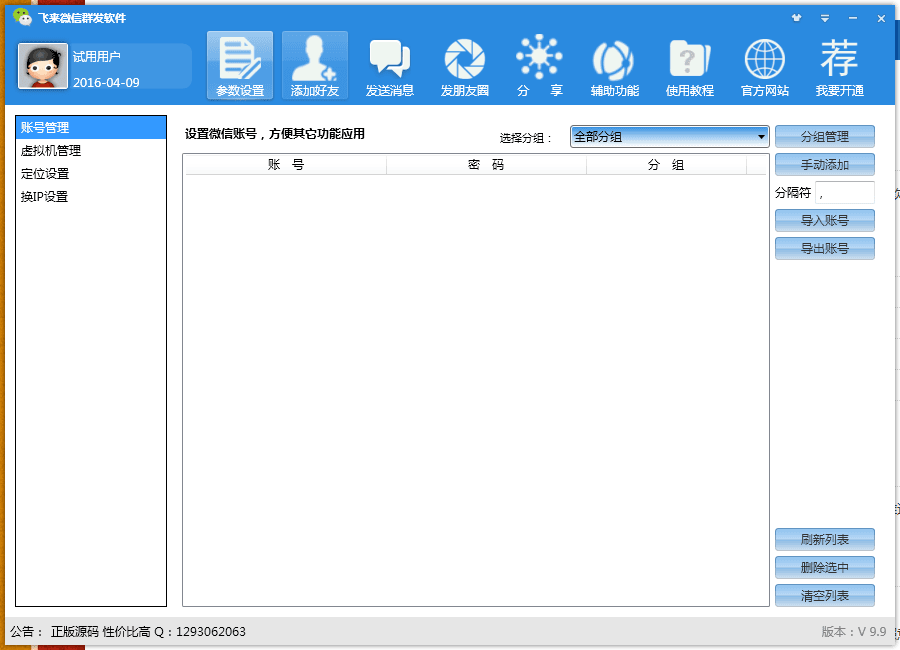The height and width of the screenshot is (650, 900).
Task: Open the 添加好友 add friends icon
Action: [x=315, y=65]
